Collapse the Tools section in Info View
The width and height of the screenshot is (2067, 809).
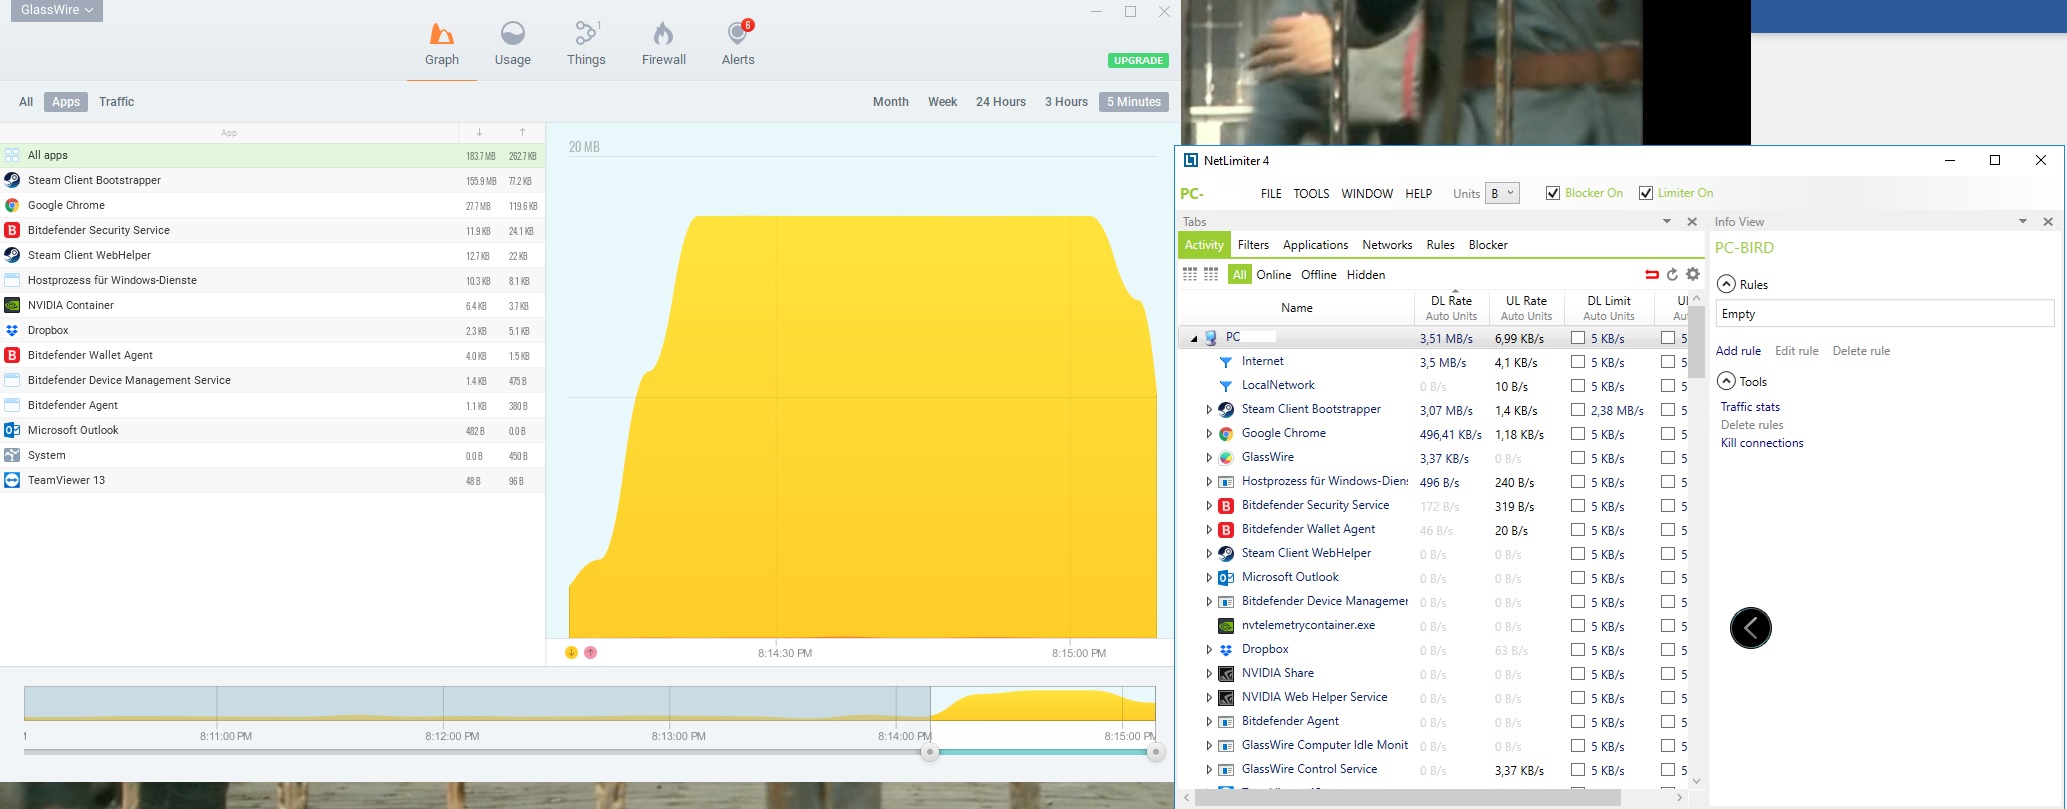pyautogui.click(x=1726, y=381)
